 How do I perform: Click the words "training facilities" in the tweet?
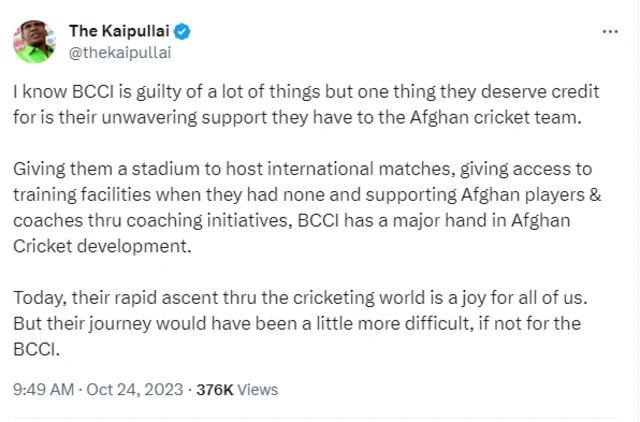[x=73, y=192]
